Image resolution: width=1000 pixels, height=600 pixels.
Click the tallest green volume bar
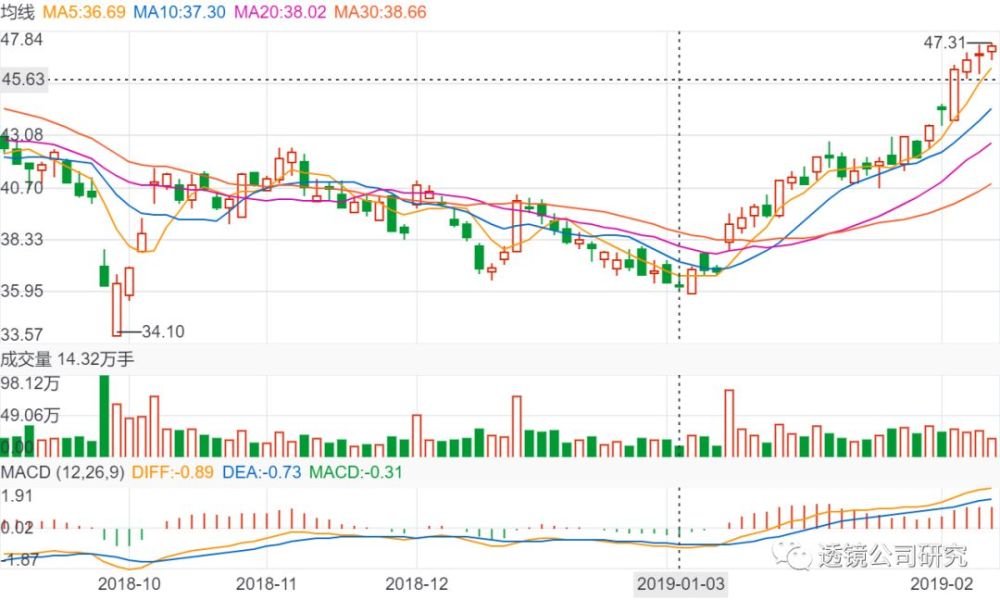pos(104,416)
